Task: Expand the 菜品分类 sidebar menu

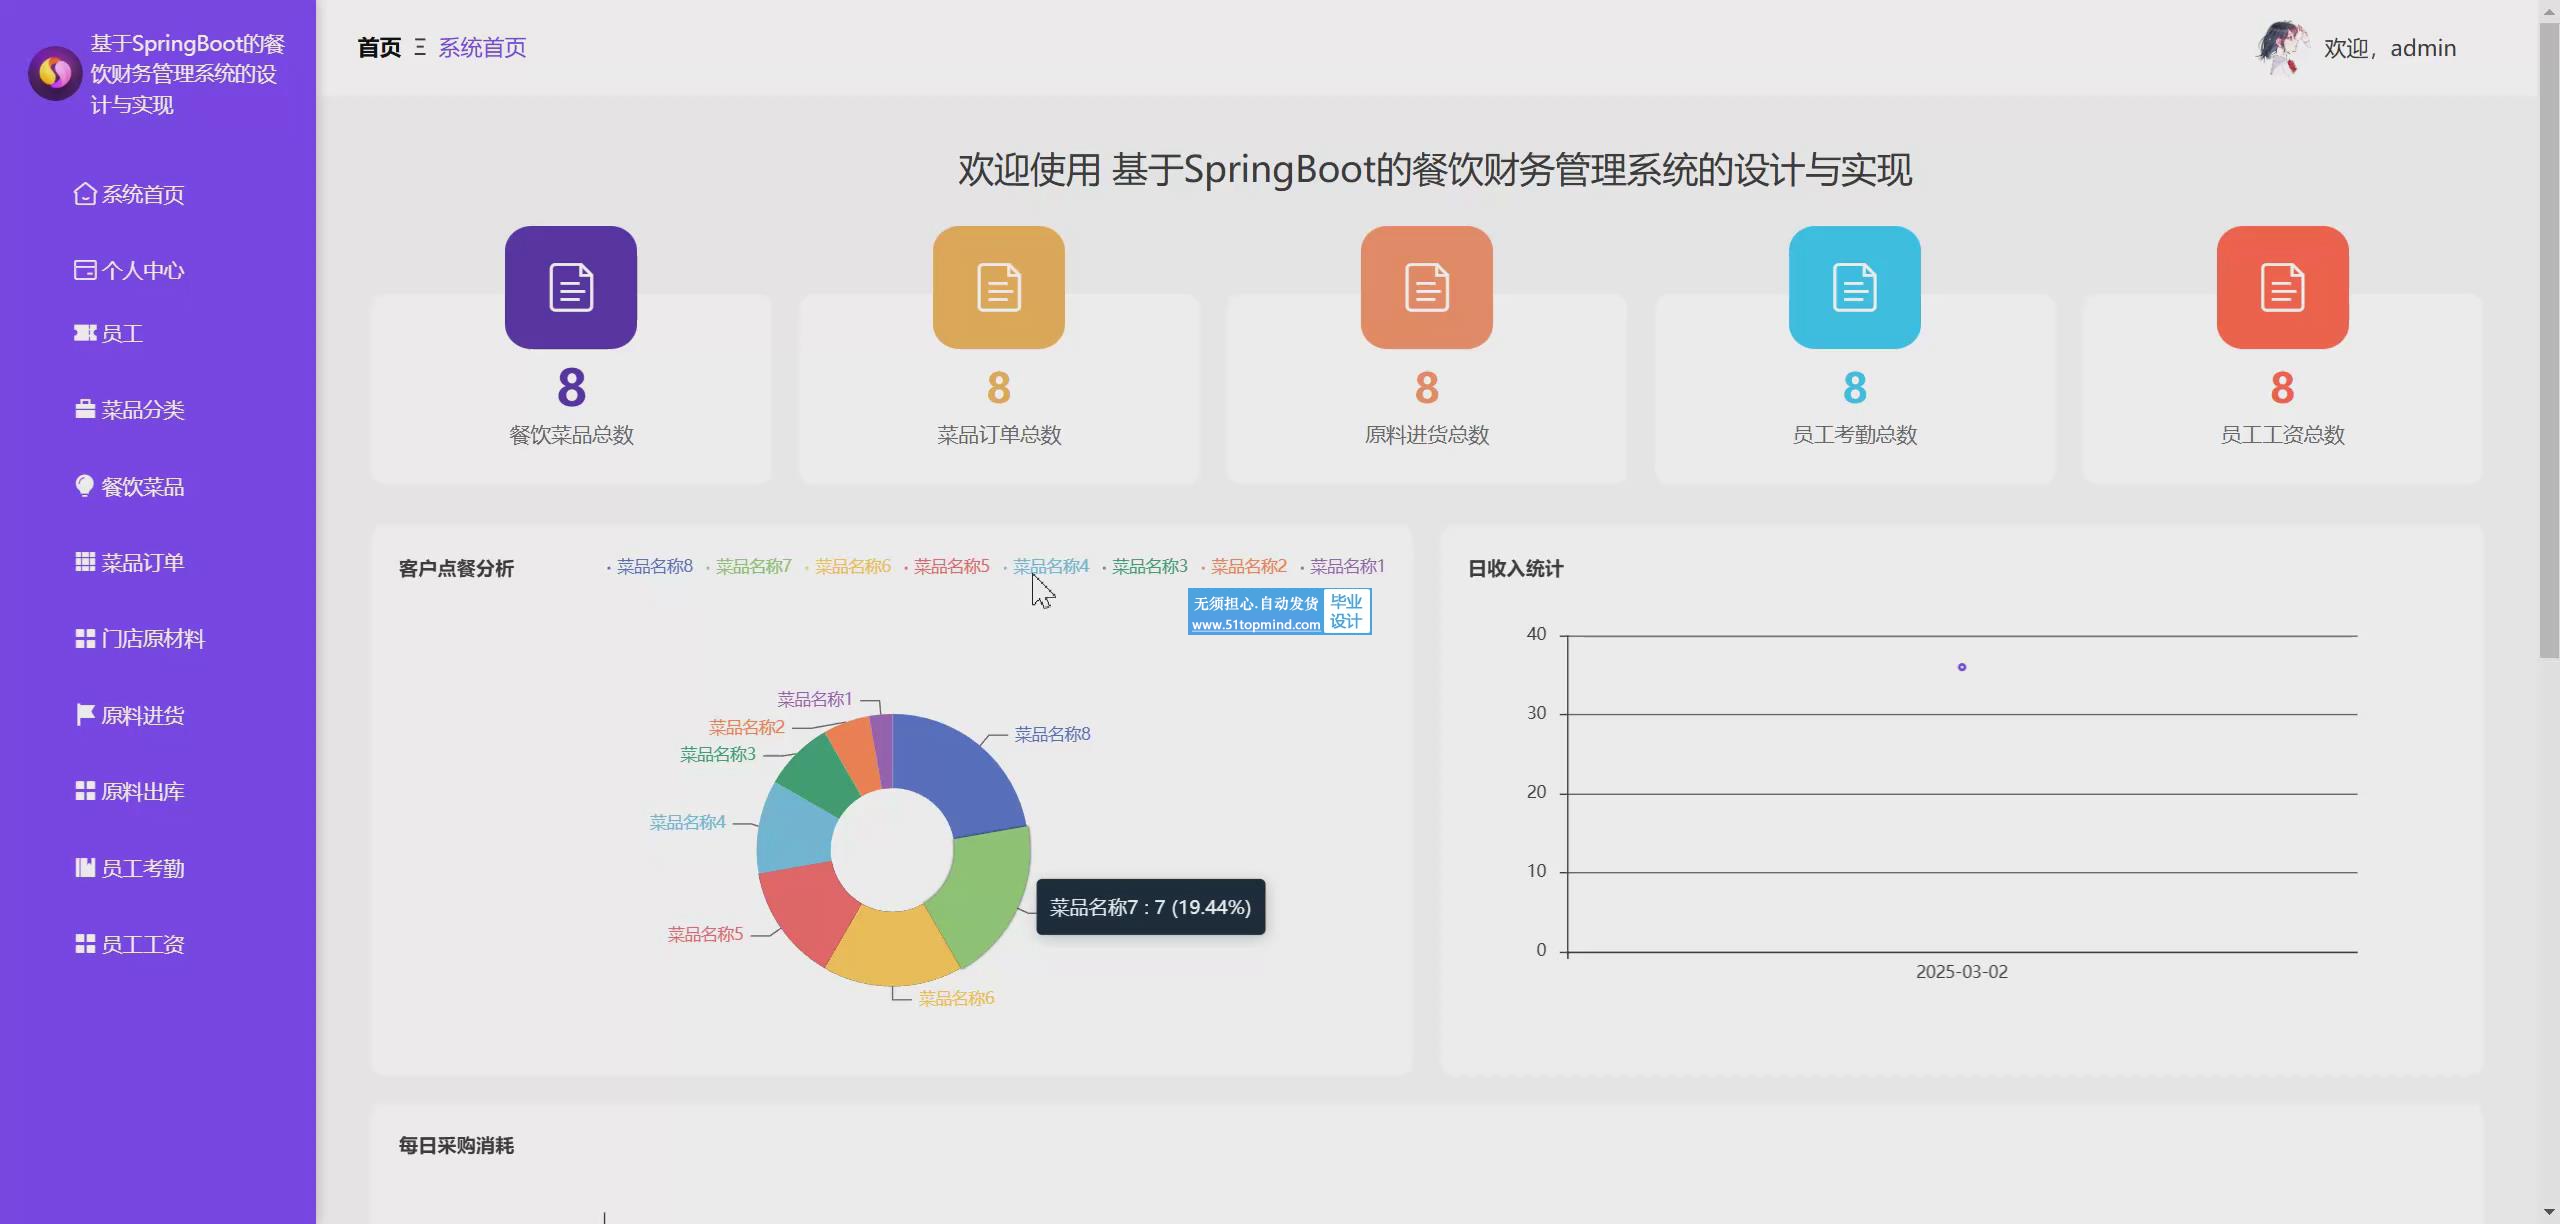Action: point(142,410)
